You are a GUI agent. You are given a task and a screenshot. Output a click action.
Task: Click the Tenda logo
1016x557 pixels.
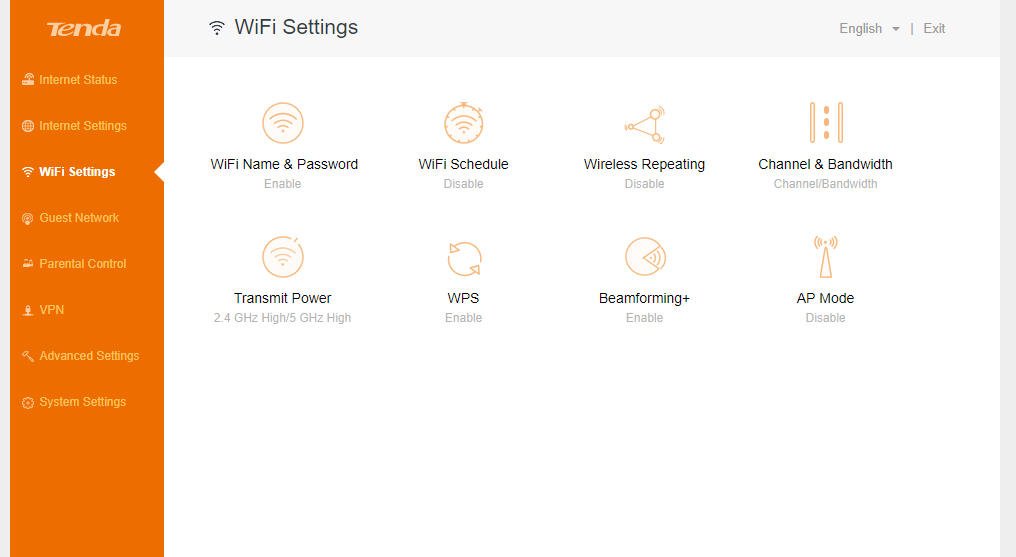click(84, 28)
